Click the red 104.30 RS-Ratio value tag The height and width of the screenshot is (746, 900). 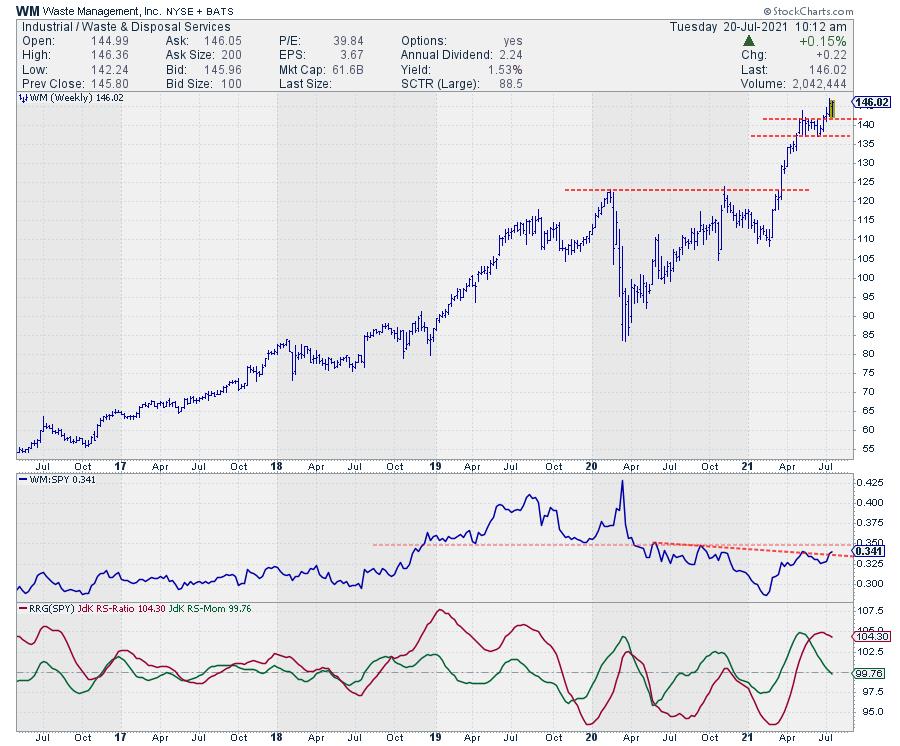pyautogui.click(x=868, y=636)
